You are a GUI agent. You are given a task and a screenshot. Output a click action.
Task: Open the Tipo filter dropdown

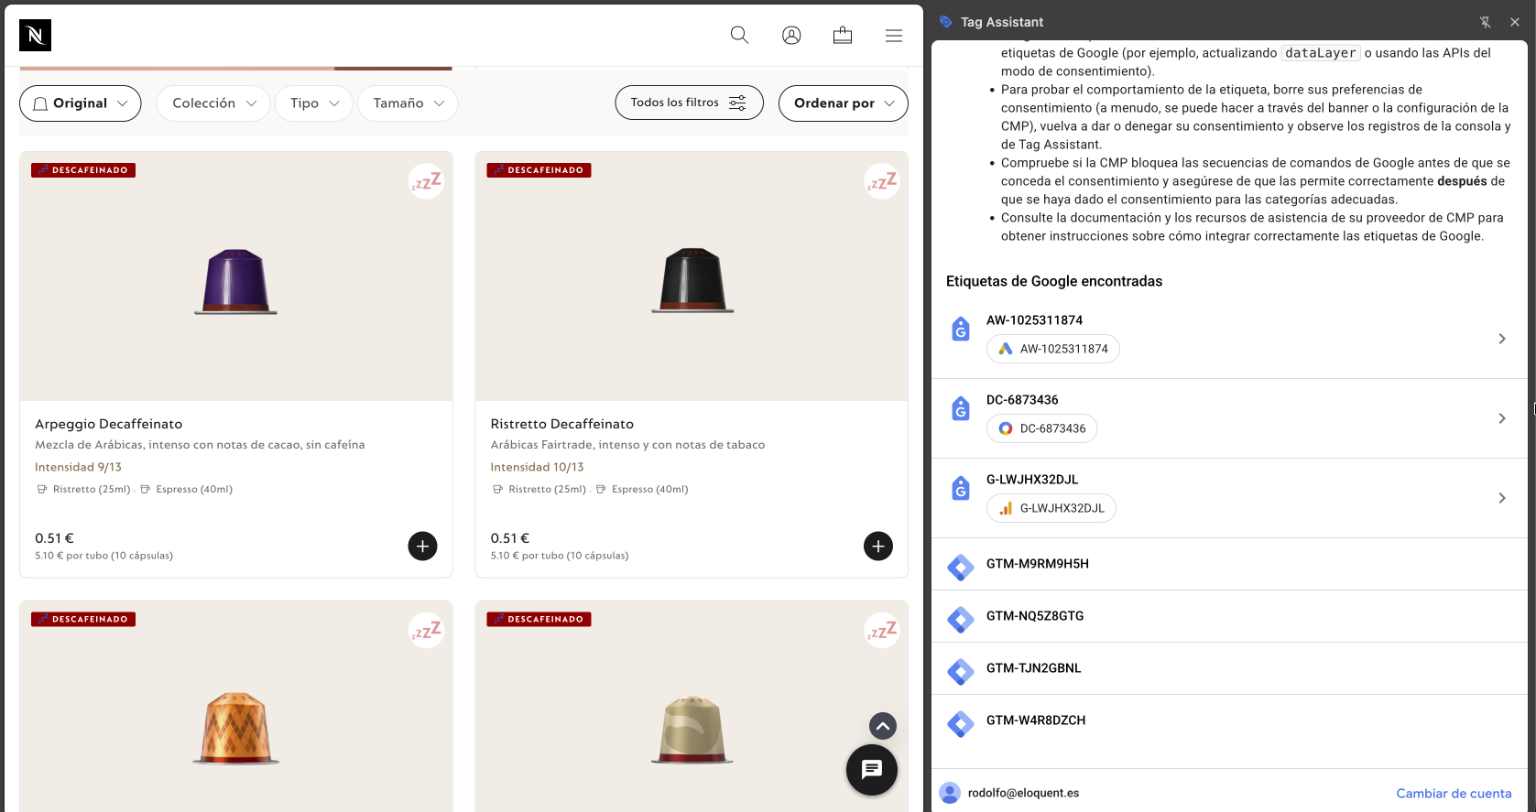click(x=313, y=103)
